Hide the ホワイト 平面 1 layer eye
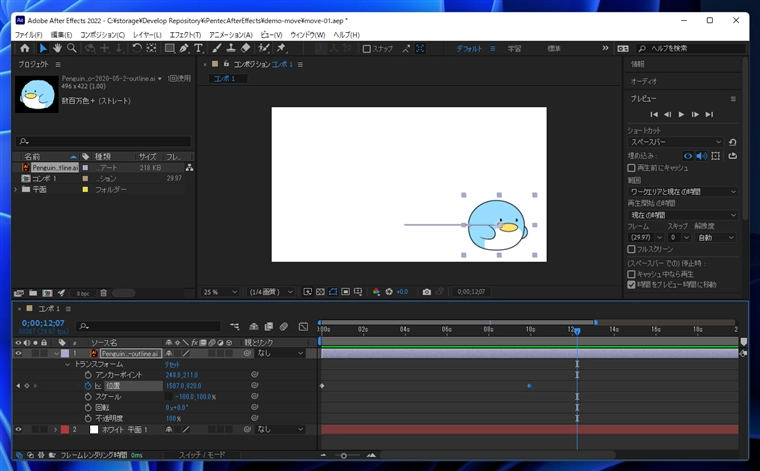 (18, 429)
